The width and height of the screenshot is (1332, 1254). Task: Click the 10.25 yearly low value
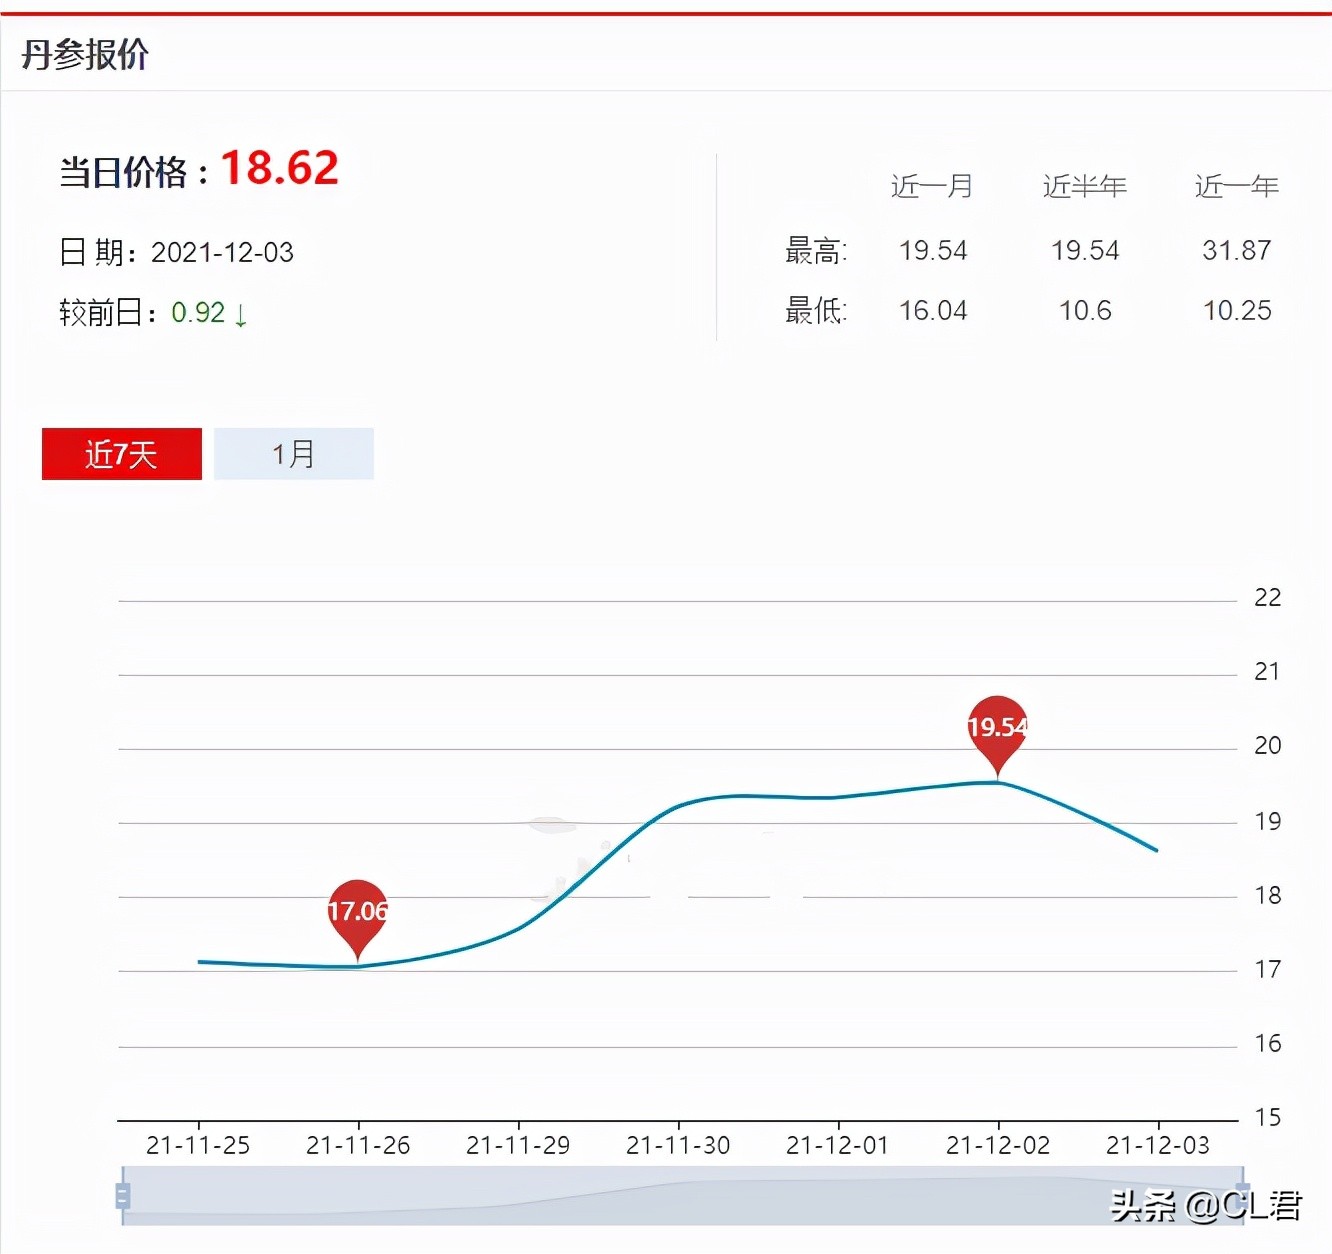coord(1237,311)
